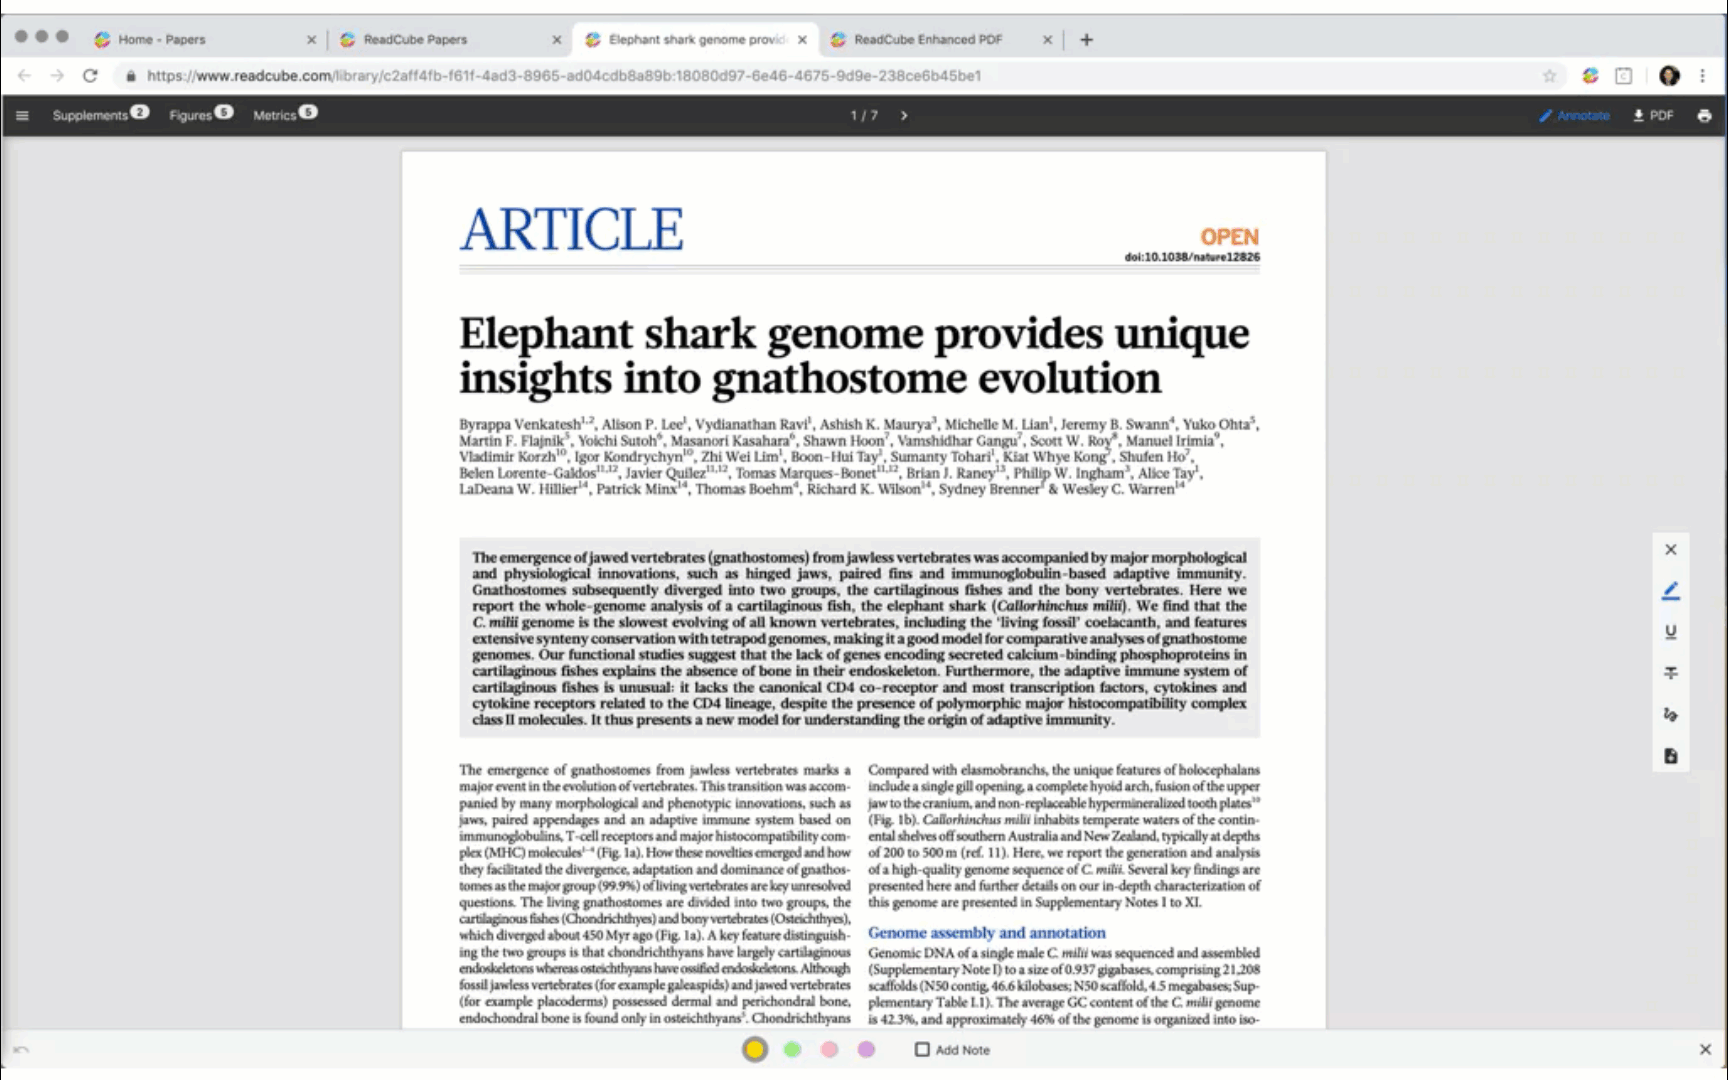Select the underline annotation tool
Image resolution: width=1728 pixels, height=1080 pixels.
click(1670, 632)
